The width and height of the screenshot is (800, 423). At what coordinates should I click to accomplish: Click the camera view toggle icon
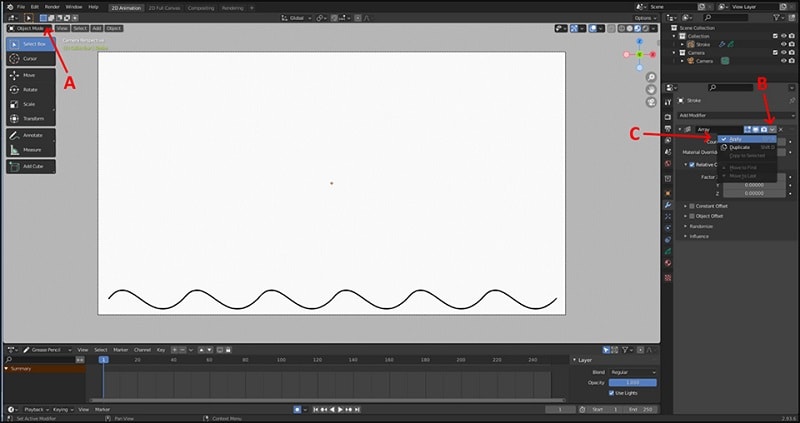point(651,102)
